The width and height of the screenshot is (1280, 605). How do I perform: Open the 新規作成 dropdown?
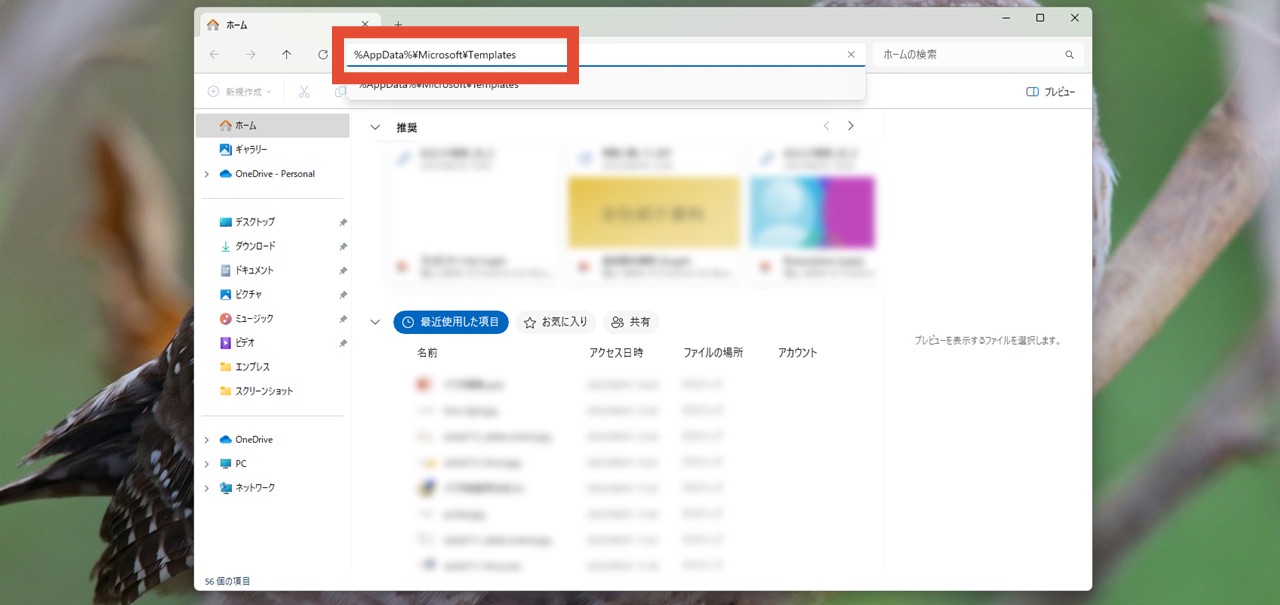pos(239,92)
